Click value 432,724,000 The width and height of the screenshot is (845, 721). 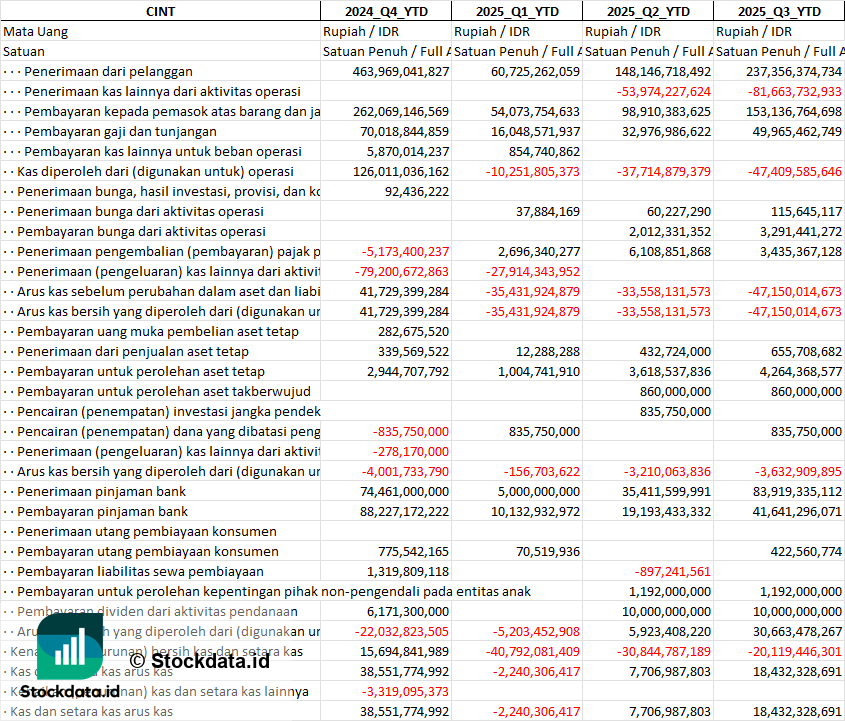click(x=675, y=351)
